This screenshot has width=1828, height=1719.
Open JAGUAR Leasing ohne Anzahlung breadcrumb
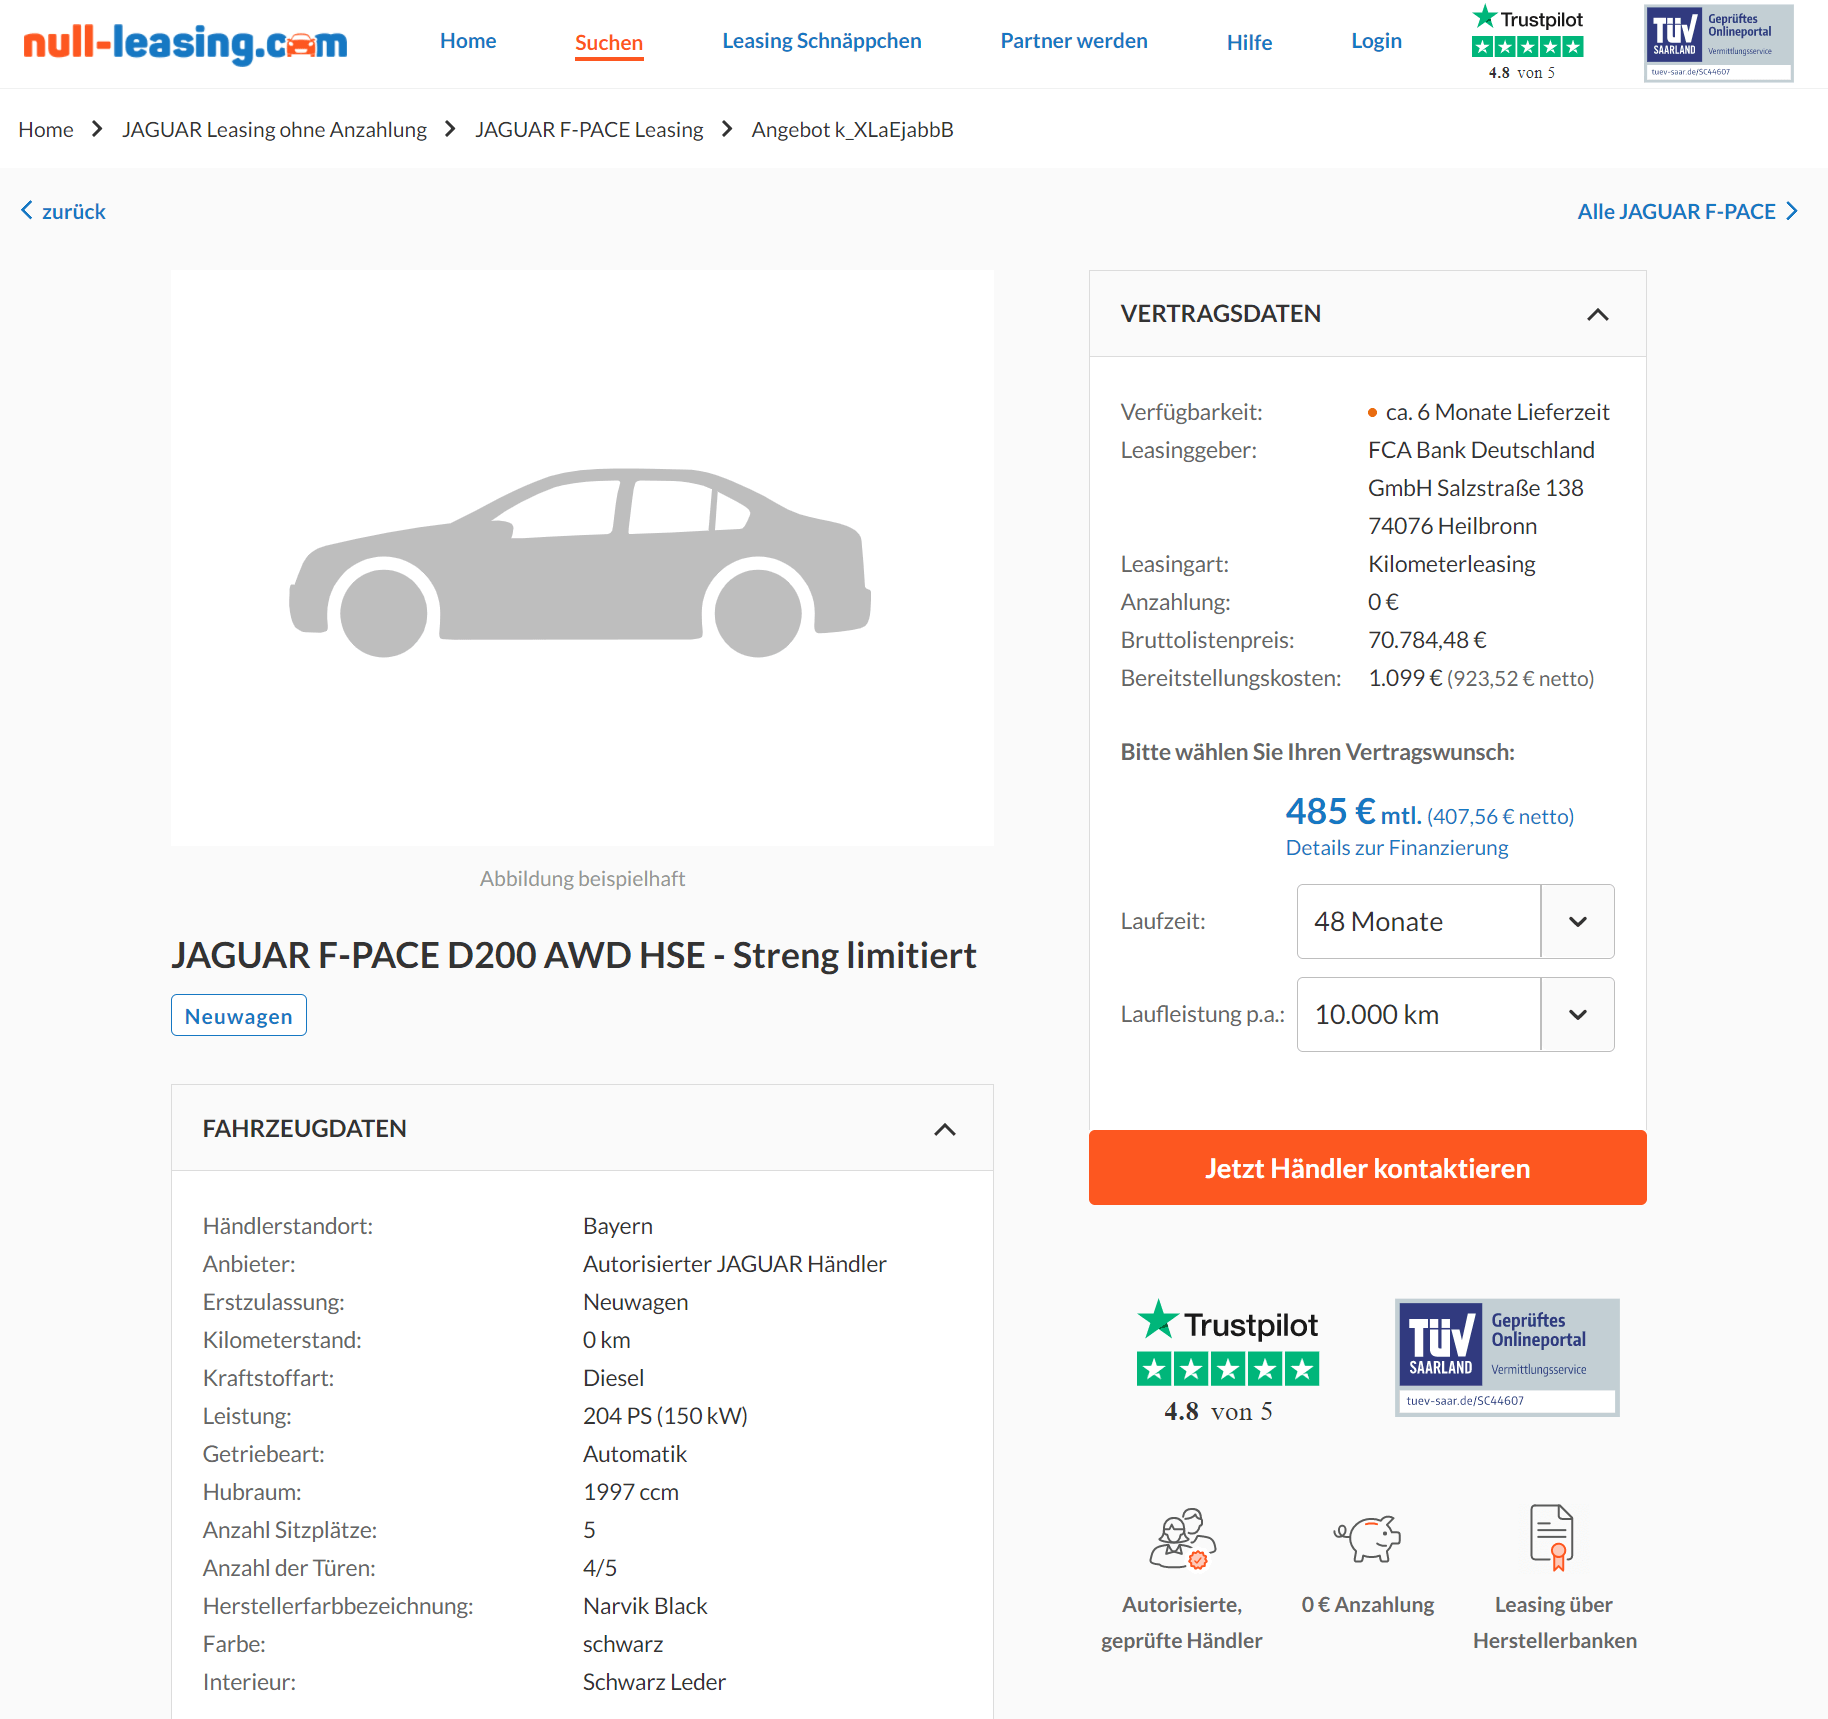(274, 130)
